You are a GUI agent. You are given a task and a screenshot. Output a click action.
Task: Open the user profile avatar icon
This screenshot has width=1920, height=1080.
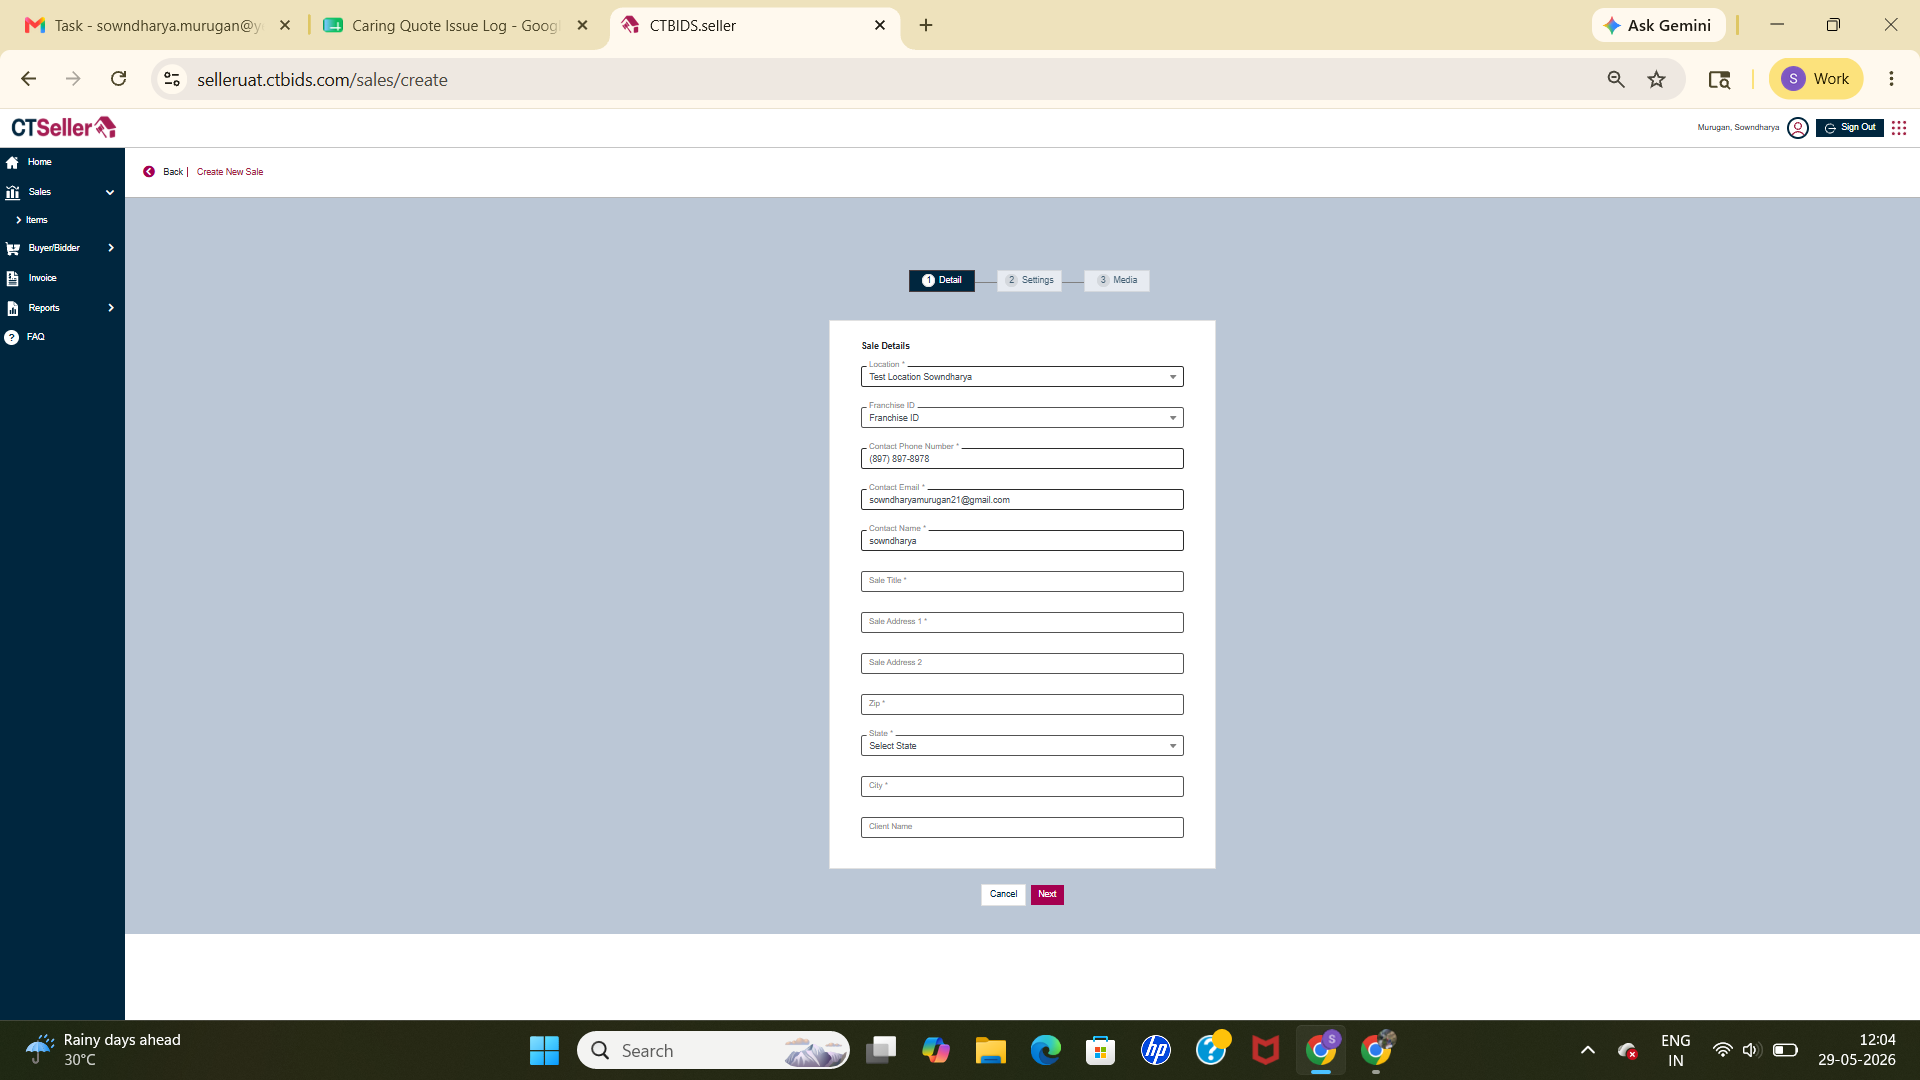(x=1797, y=128)
